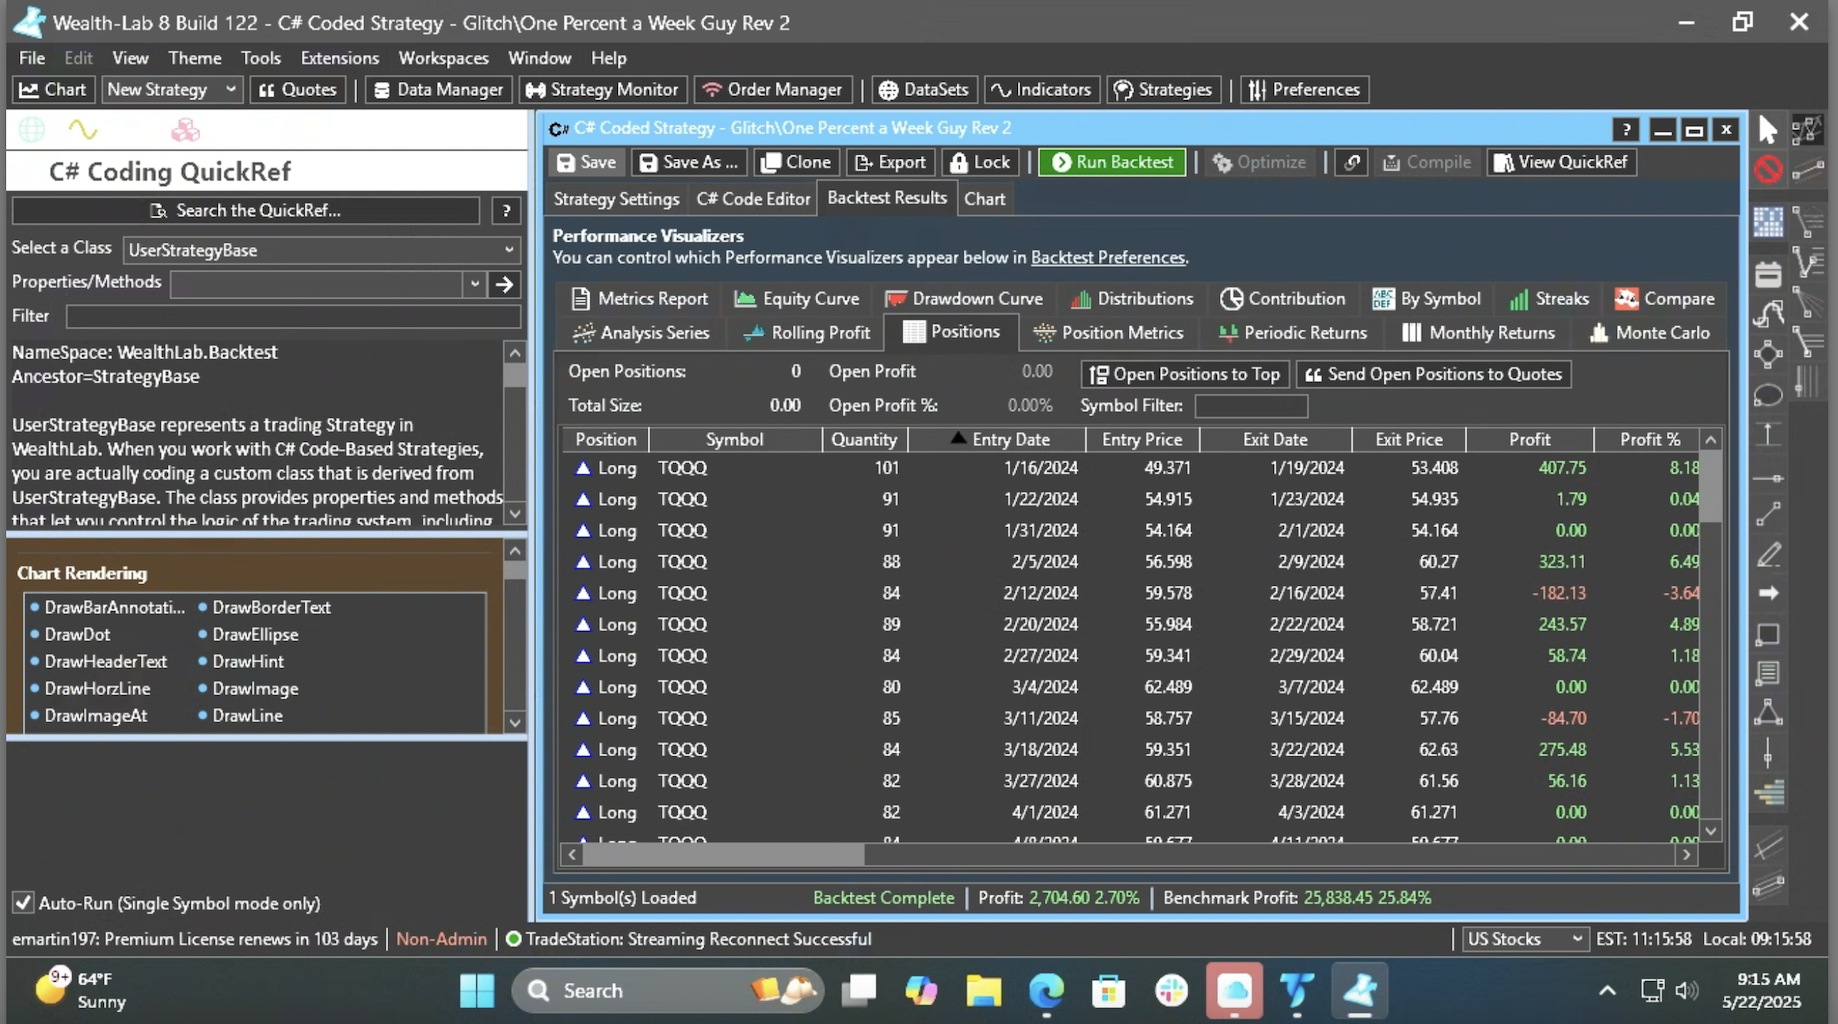
Task: Open Microsoft Store from the taskbar
Action: 1108,991
